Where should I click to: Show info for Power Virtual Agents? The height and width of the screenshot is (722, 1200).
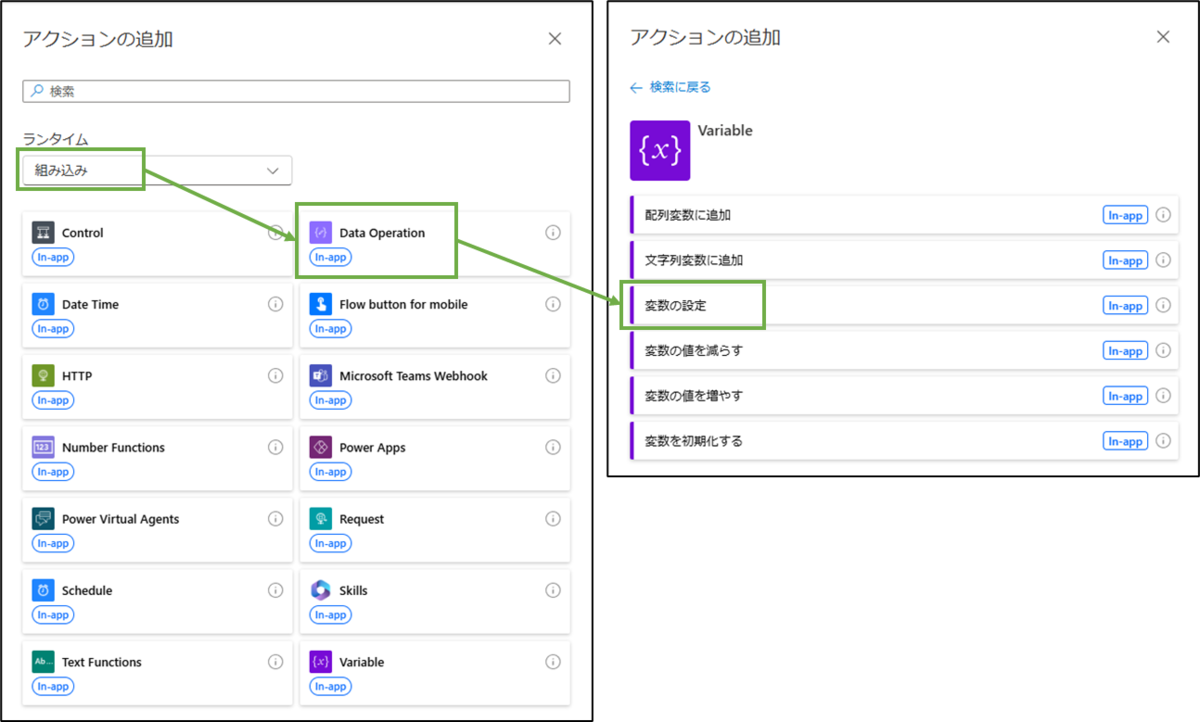tap(275, 519)
